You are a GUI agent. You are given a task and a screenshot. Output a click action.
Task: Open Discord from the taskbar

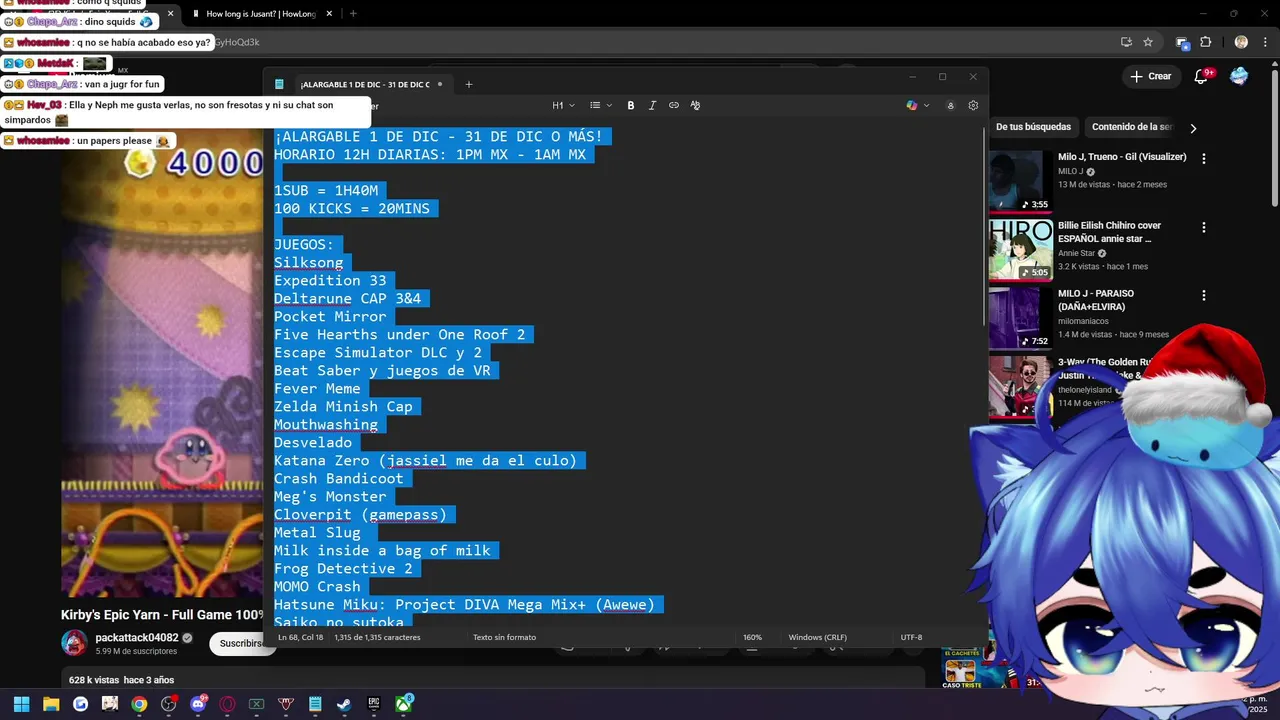[198, 704]
